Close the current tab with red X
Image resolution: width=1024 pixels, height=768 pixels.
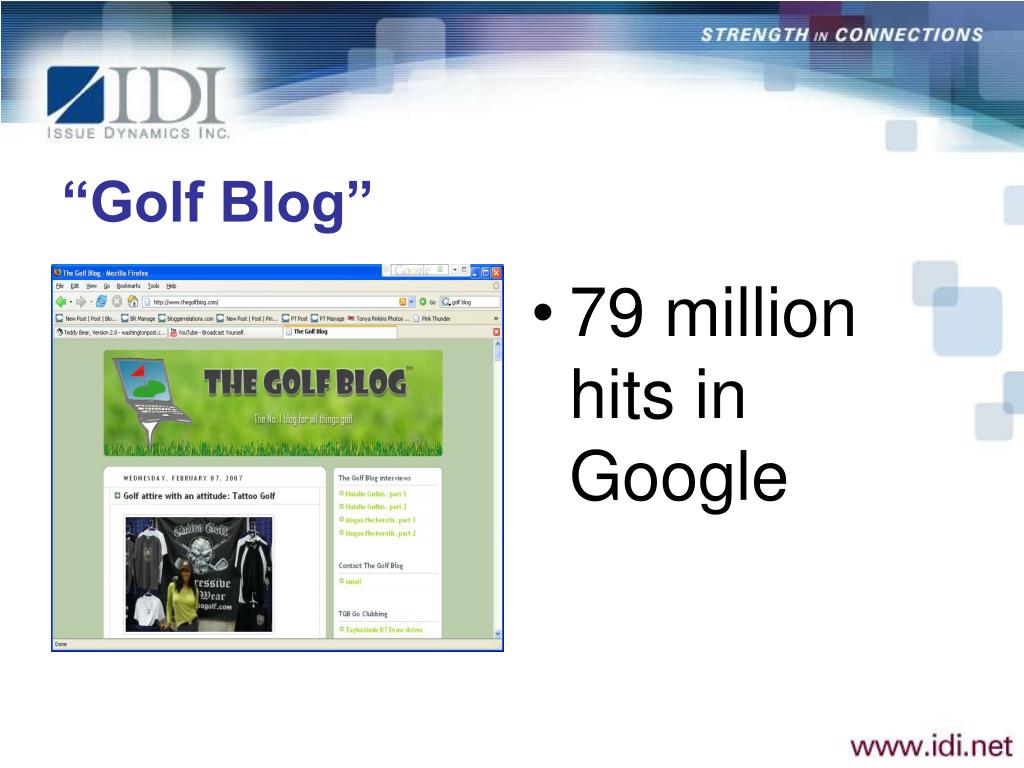click(496, 332)
